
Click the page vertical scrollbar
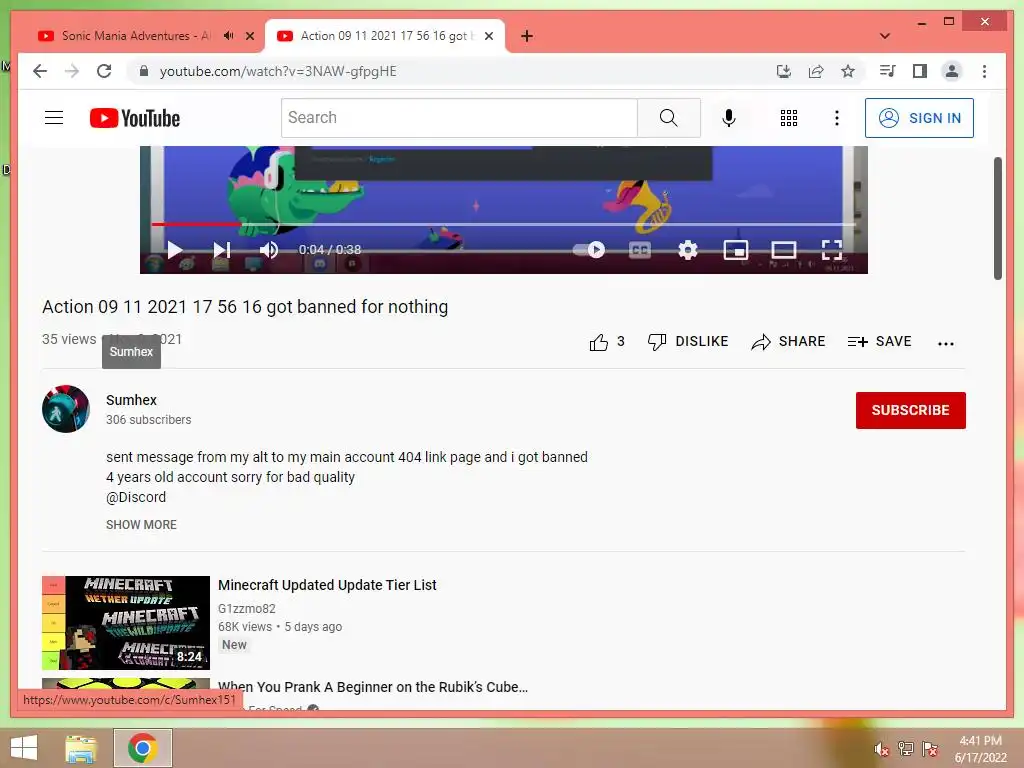point(997,218)
